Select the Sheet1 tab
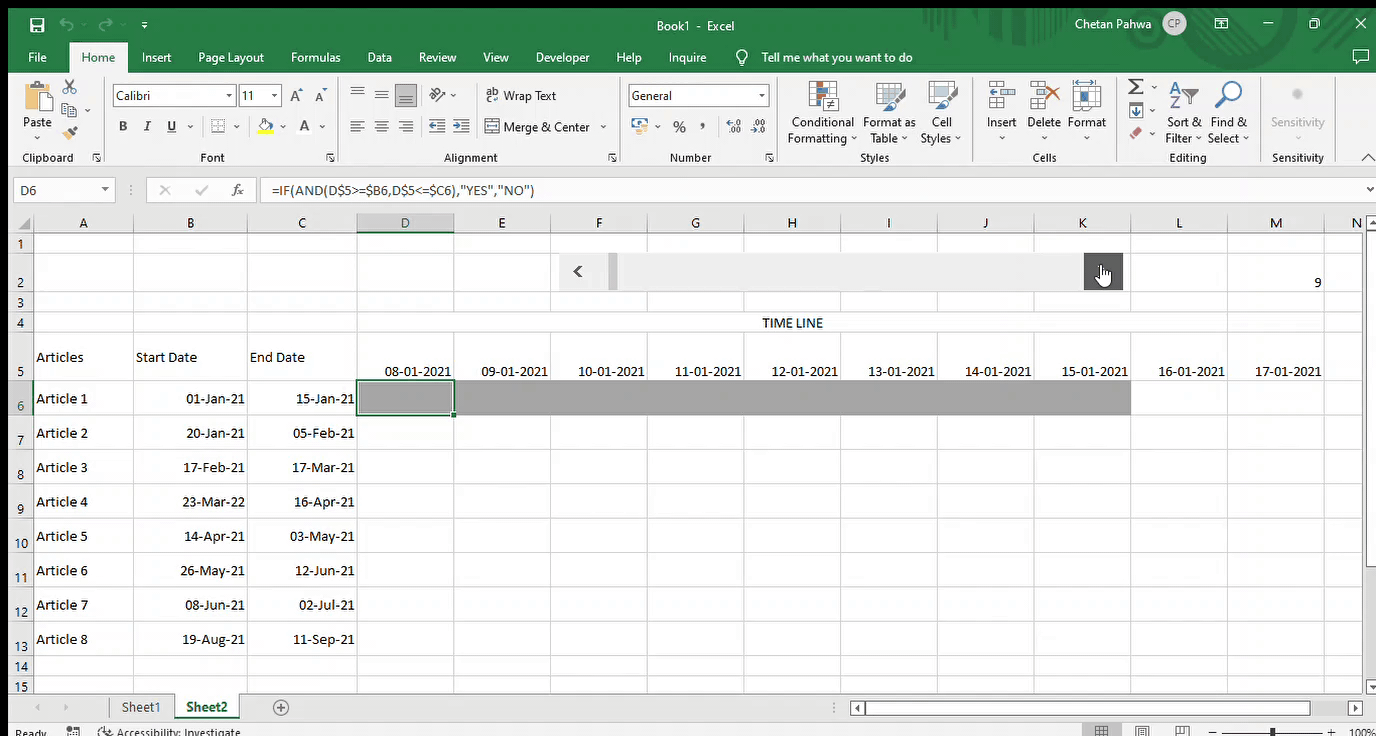 click(x=140, y=707)
